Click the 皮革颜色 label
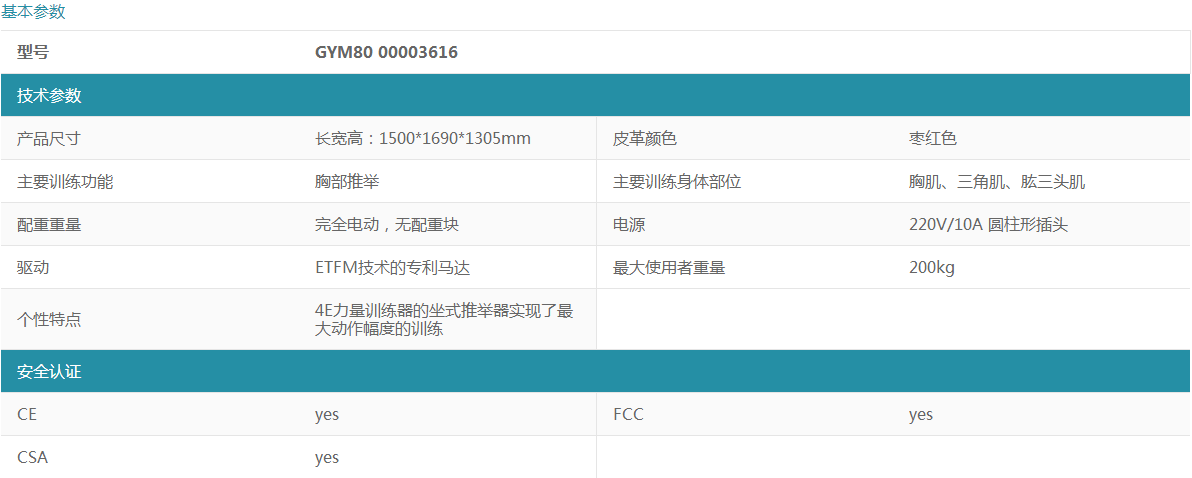1192x478 pixels. point(645,139)
